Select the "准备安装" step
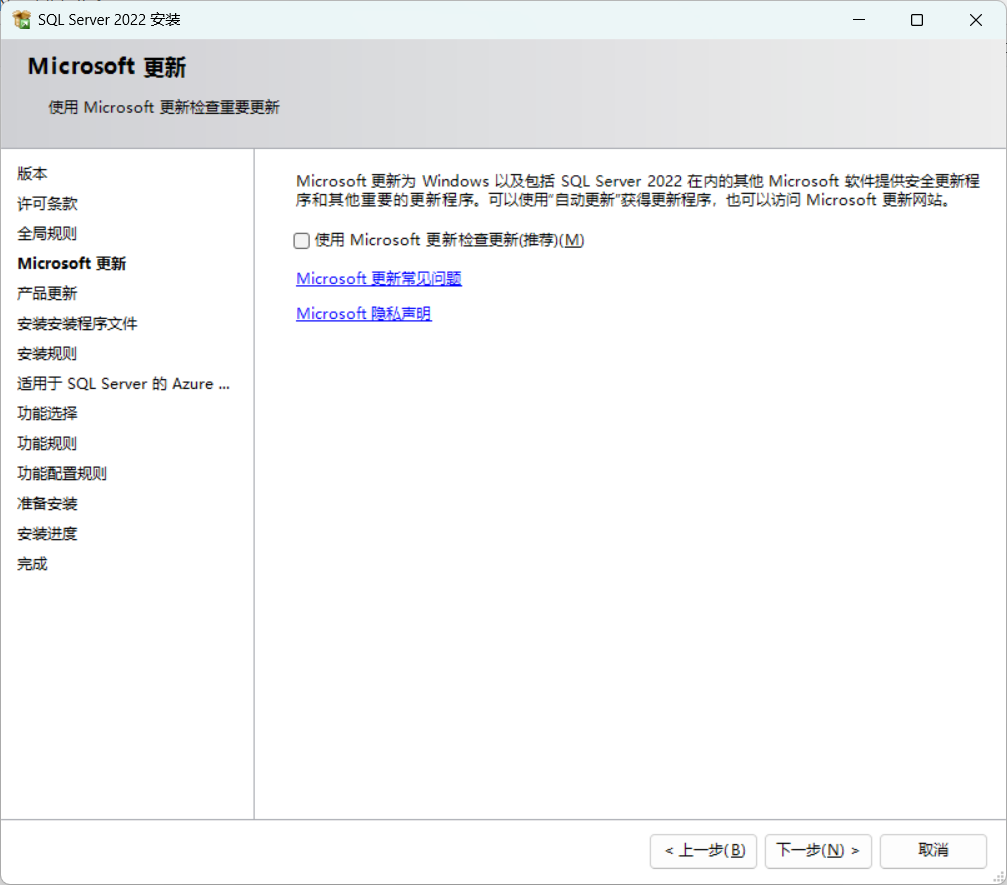Screen dimensions: 1007x885 coord(46,503)
